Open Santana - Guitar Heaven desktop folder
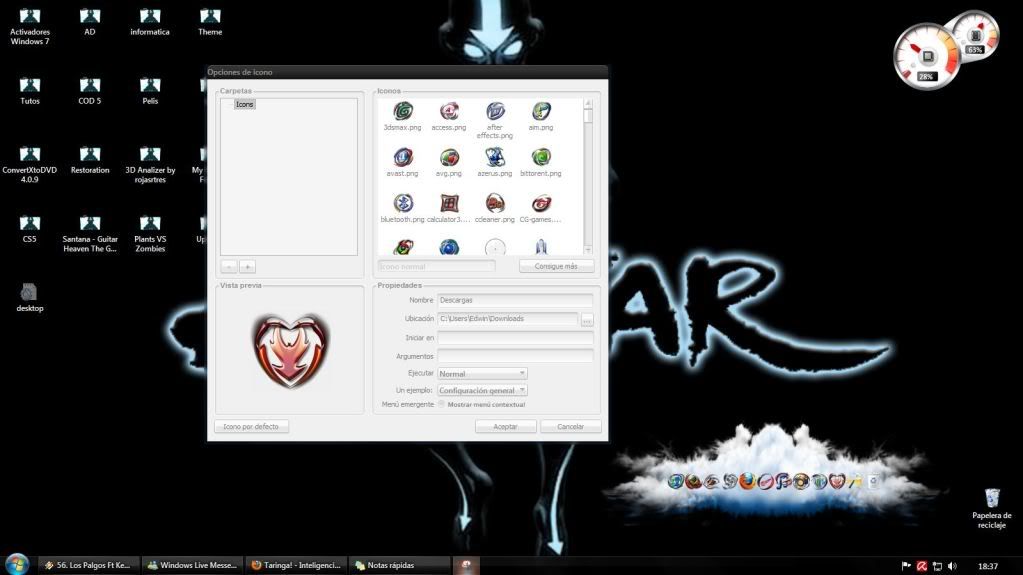This screenshot has width=1023, height=575. (90, 234)
